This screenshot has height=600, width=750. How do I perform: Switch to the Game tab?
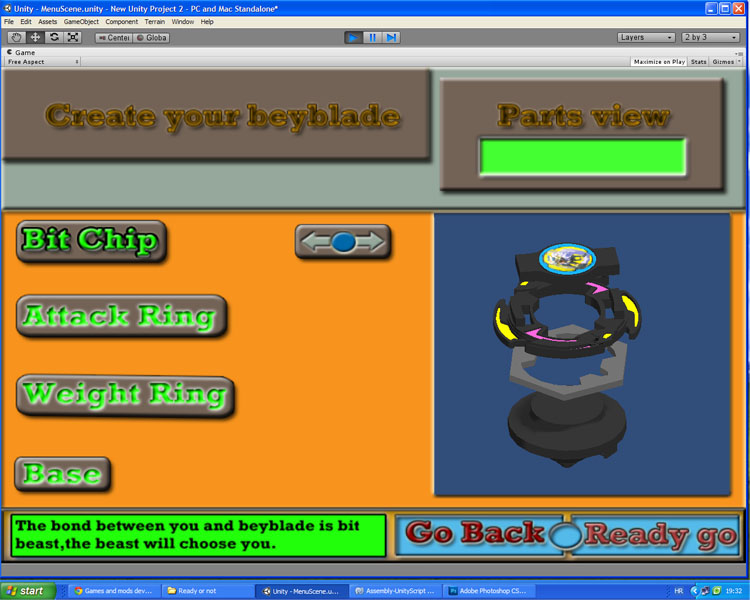coord(21,52)
